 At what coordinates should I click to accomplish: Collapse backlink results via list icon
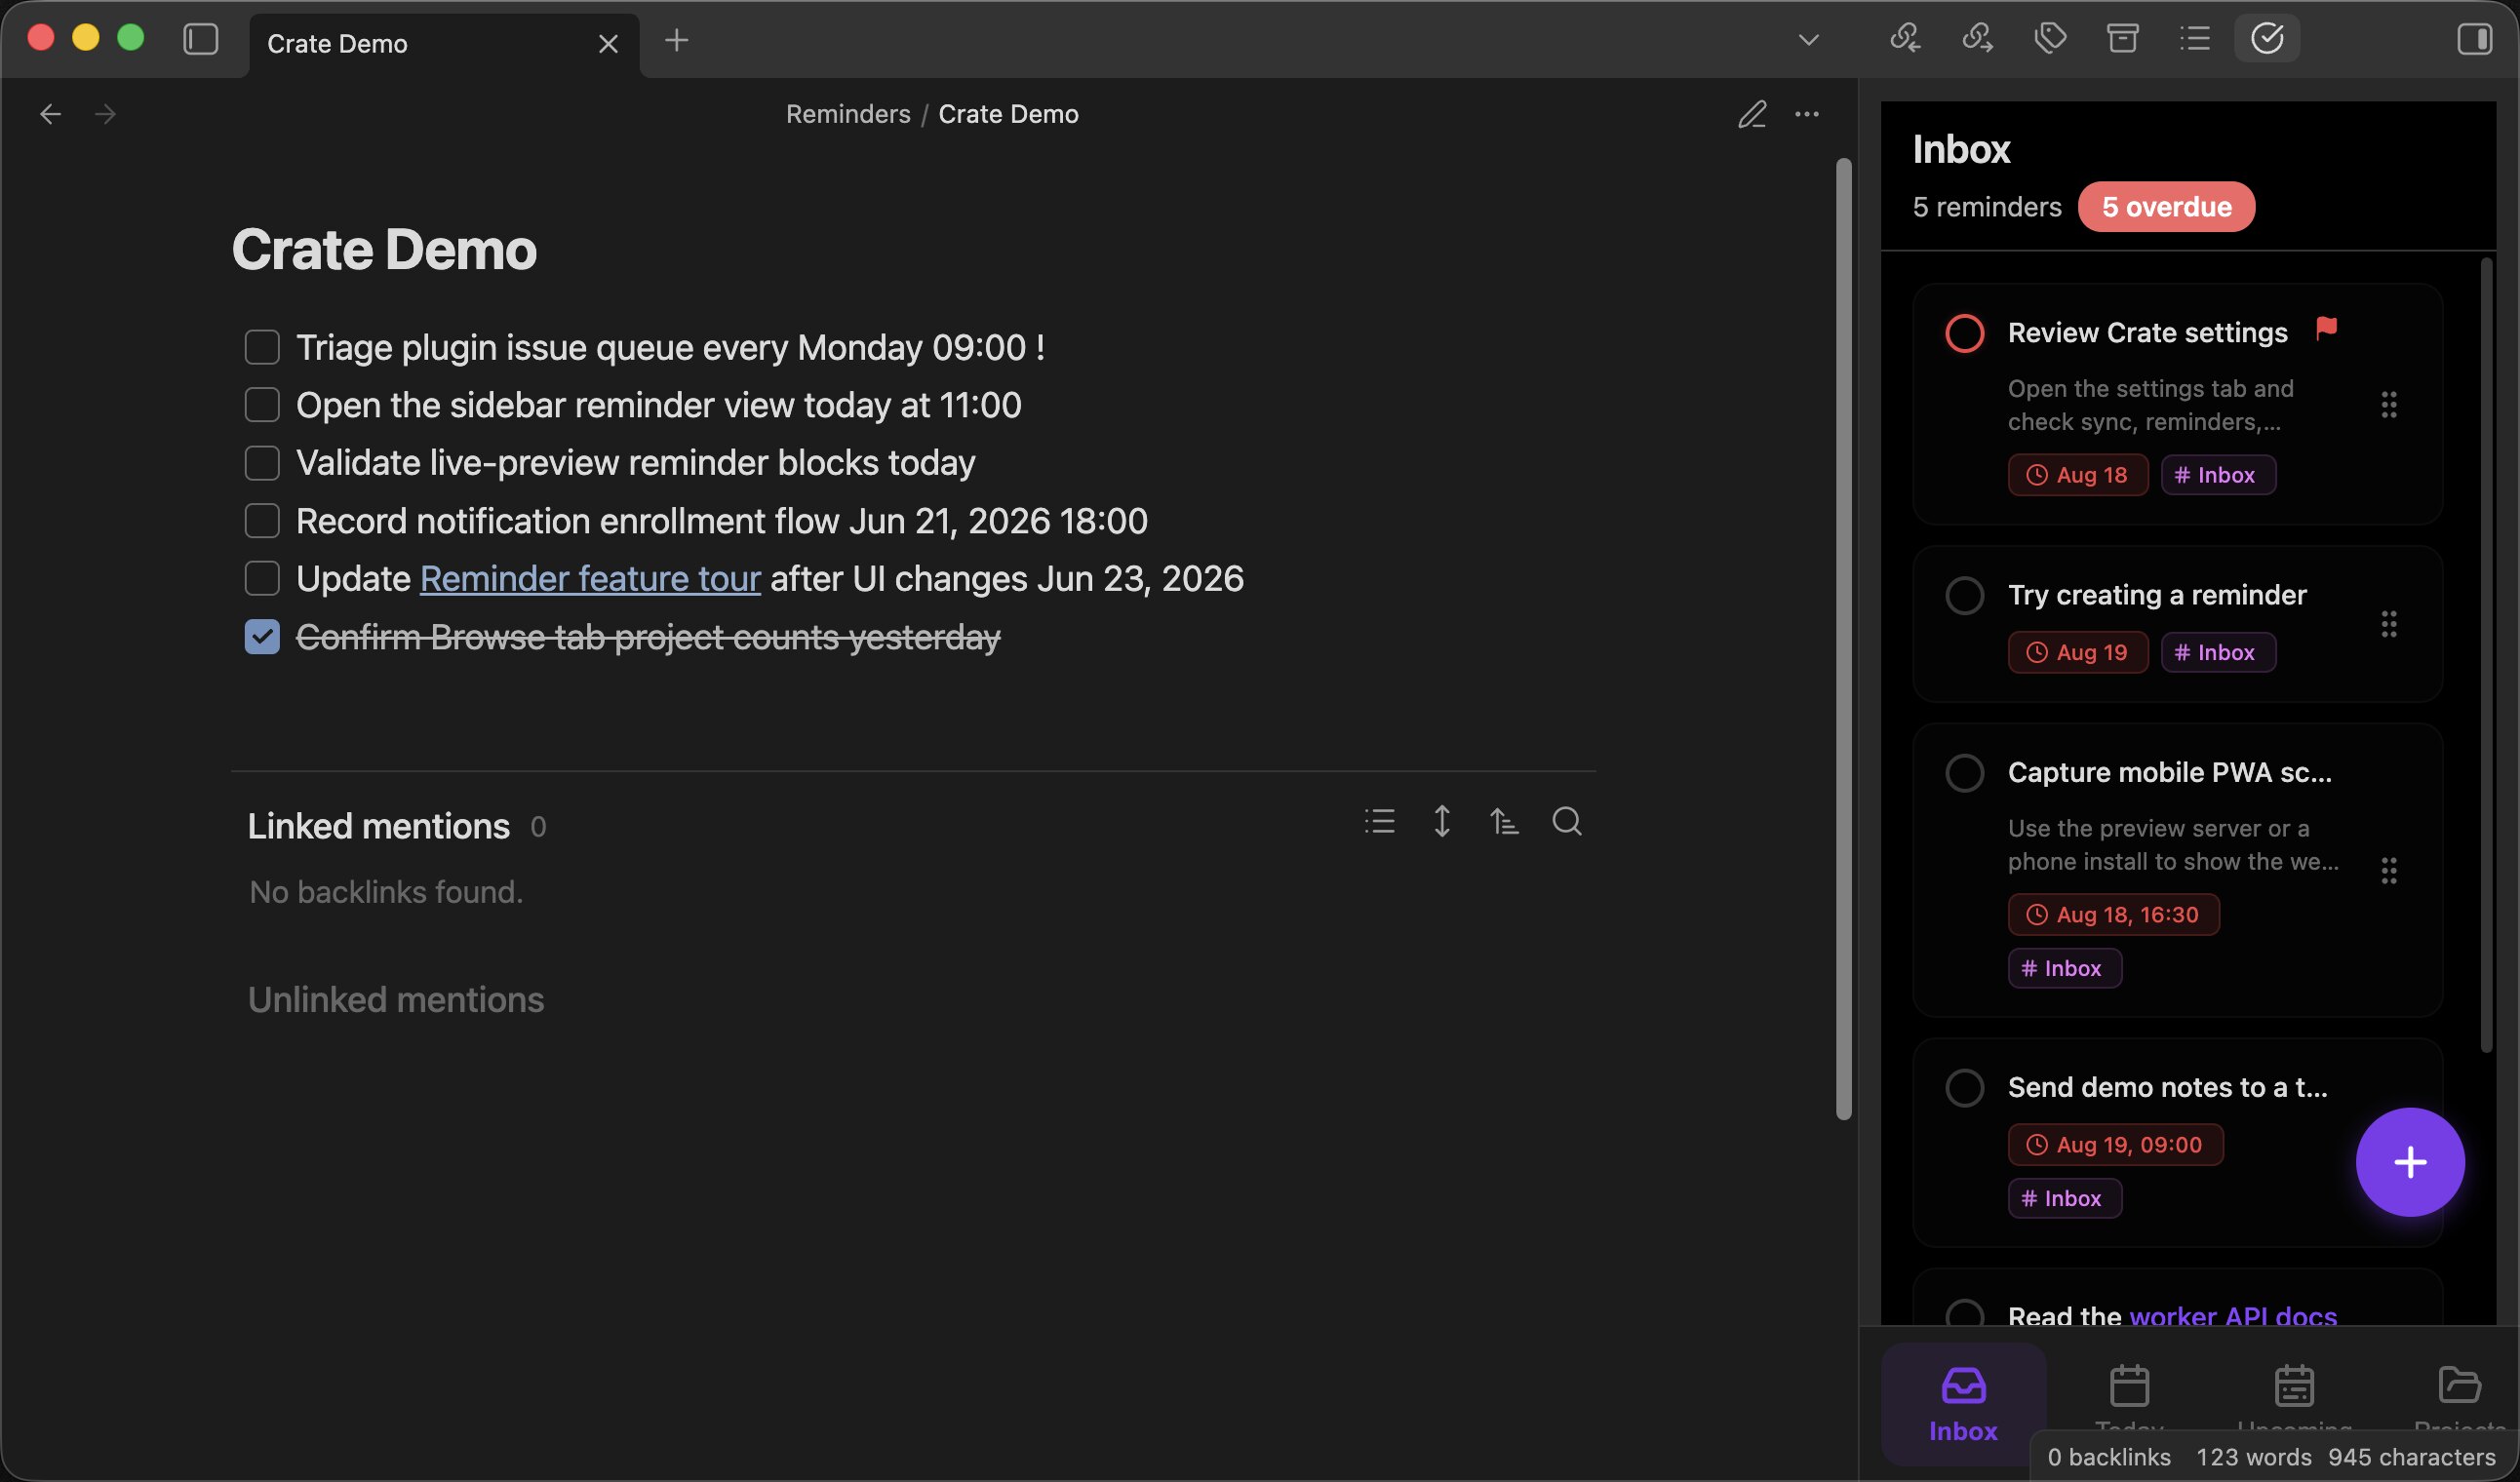(x=1379, y=821)
